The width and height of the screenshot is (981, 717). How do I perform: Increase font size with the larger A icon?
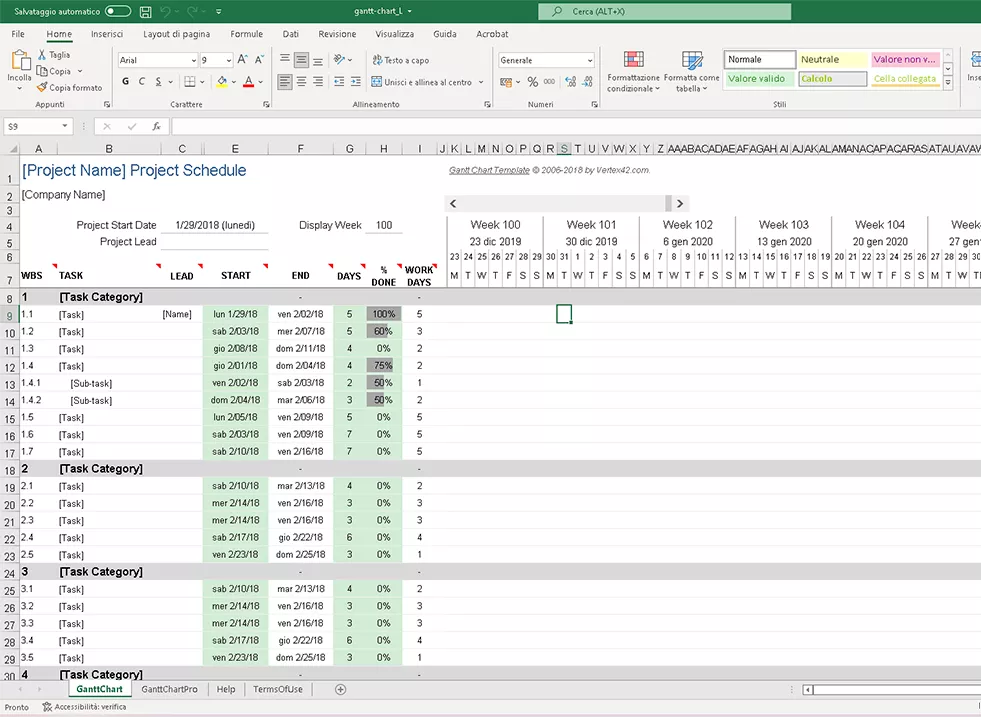242,59
